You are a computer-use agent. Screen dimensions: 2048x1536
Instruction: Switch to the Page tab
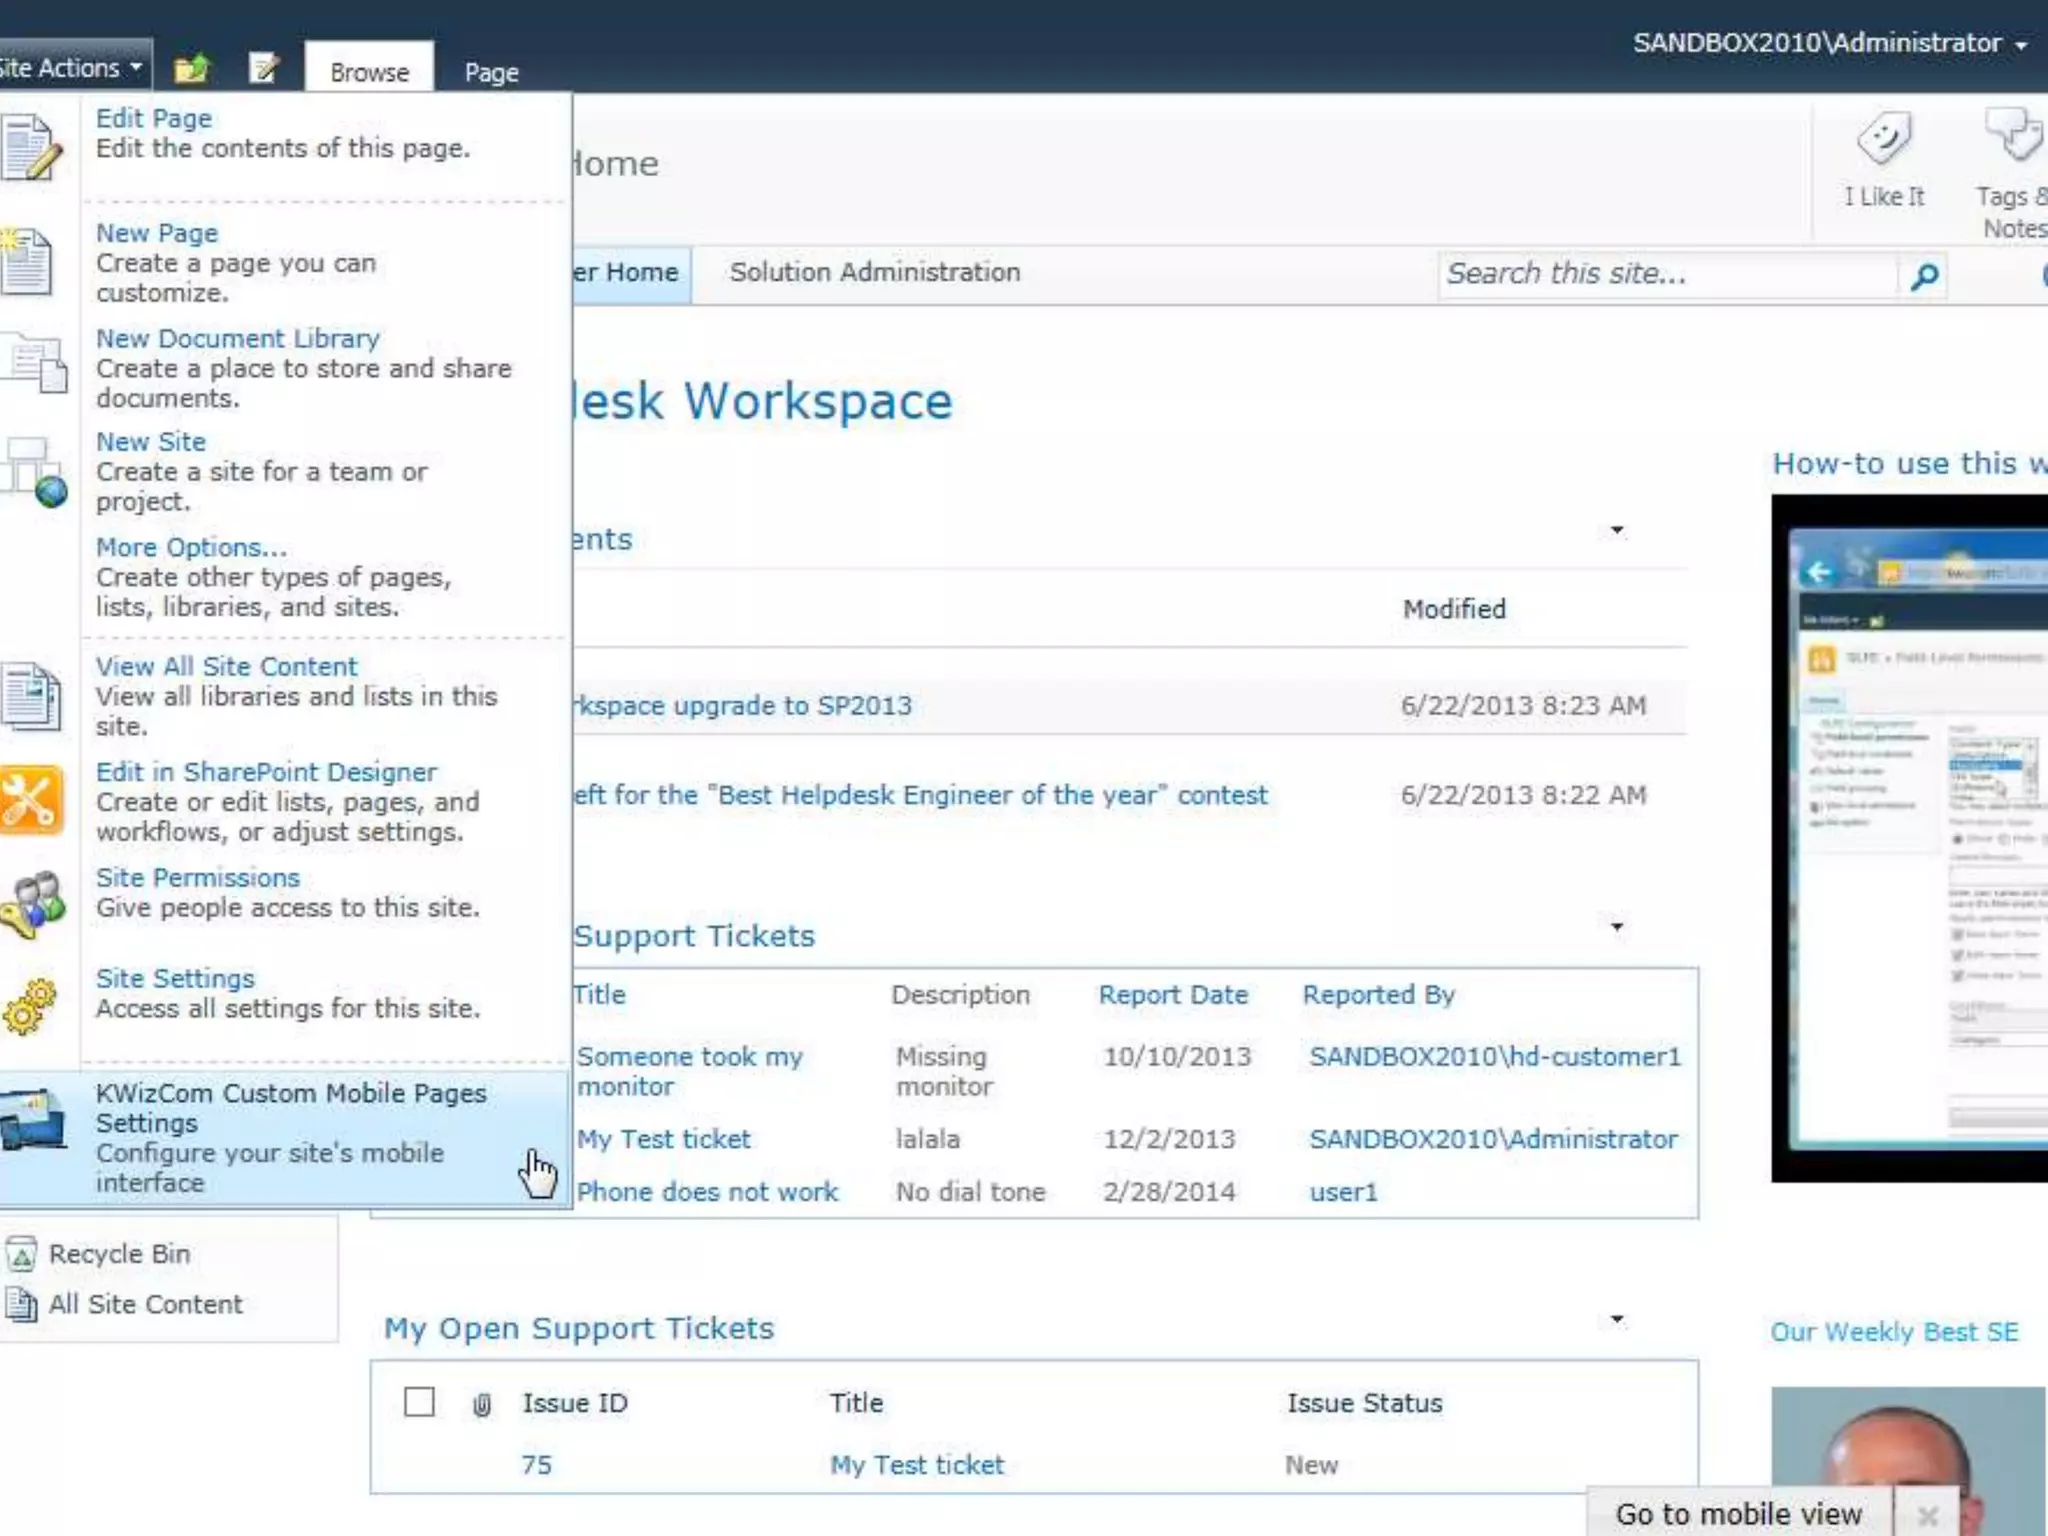tap(491, 72)
